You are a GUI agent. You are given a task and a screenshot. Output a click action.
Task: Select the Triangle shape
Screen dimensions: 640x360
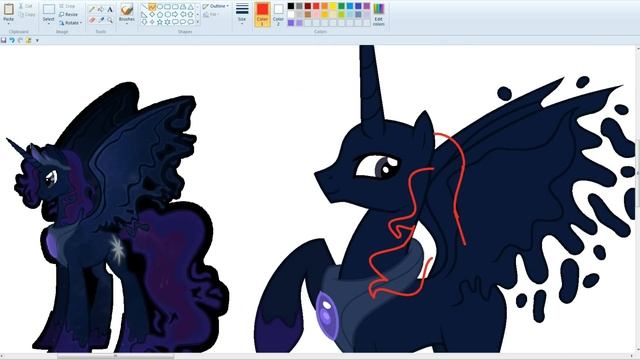pos(191,7)
